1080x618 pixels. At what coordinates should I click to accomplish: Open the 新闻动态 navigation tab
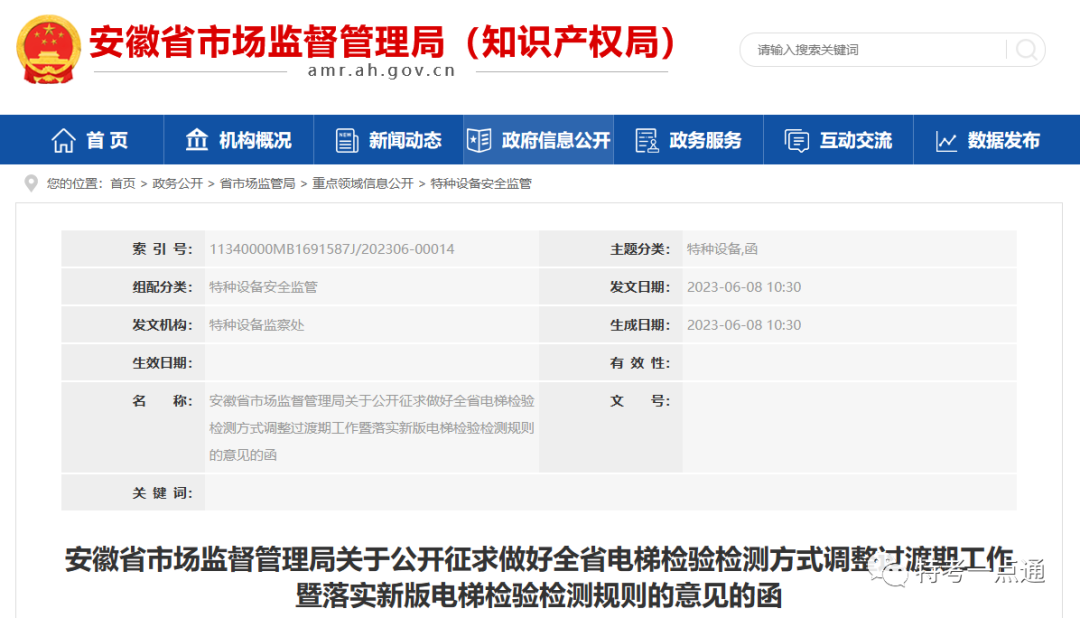[x=388, y=140]
